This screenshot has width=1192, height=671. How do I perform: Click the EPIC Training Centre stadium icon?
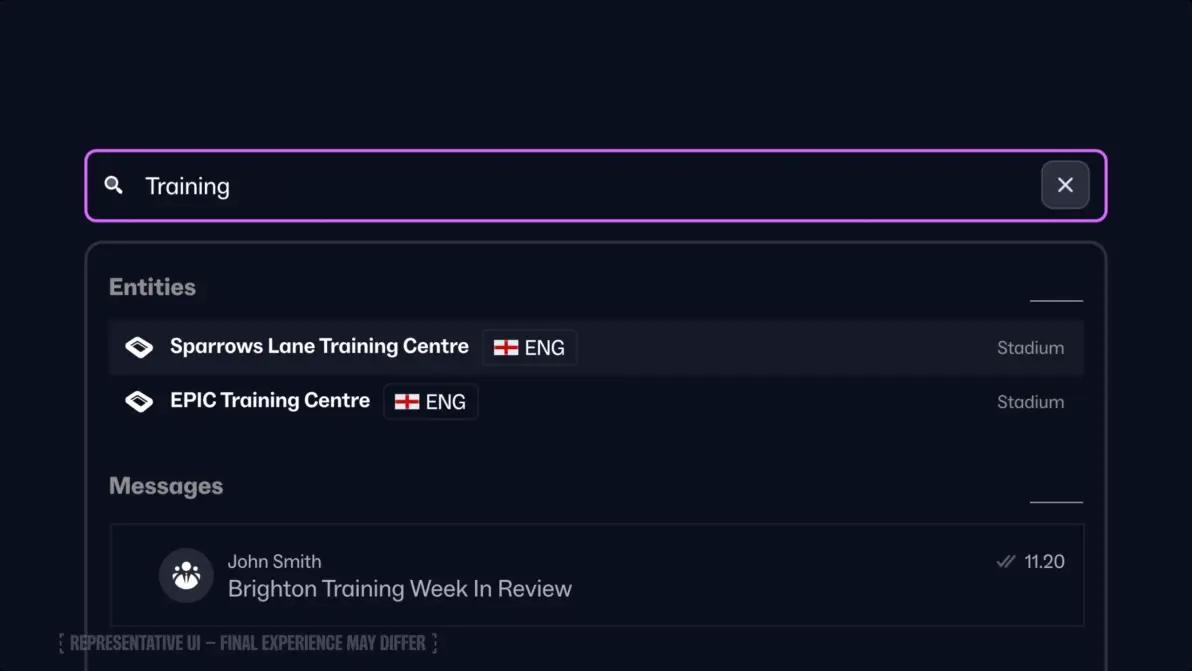[139, 401]
